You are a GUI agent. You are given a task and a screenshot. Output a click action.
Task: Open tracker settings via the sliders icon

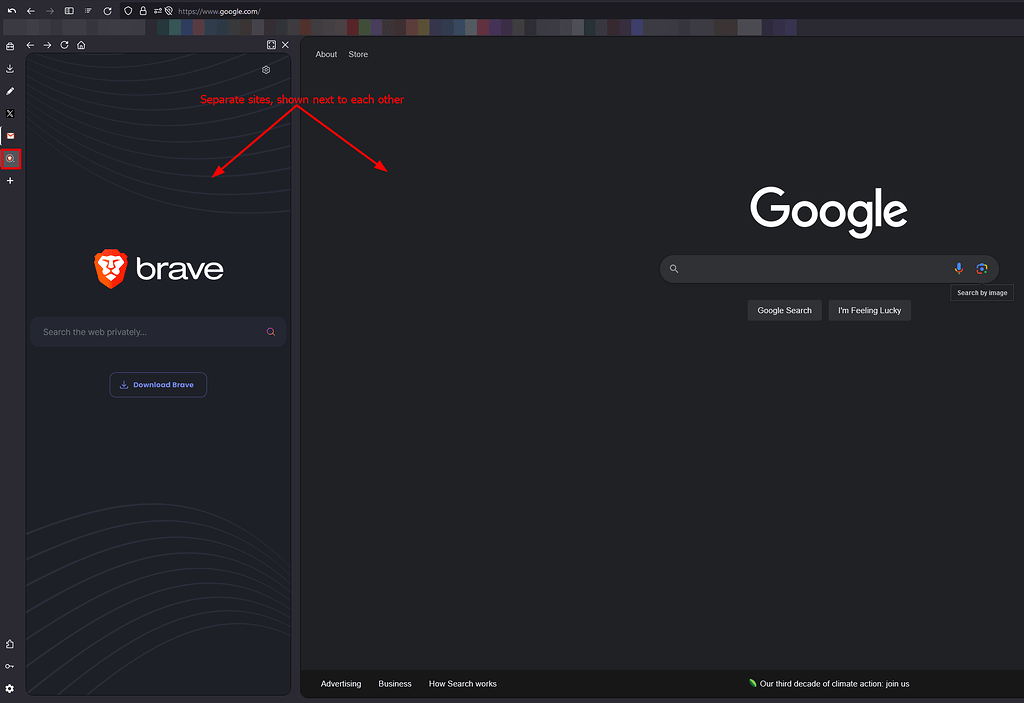click(158, 11)
